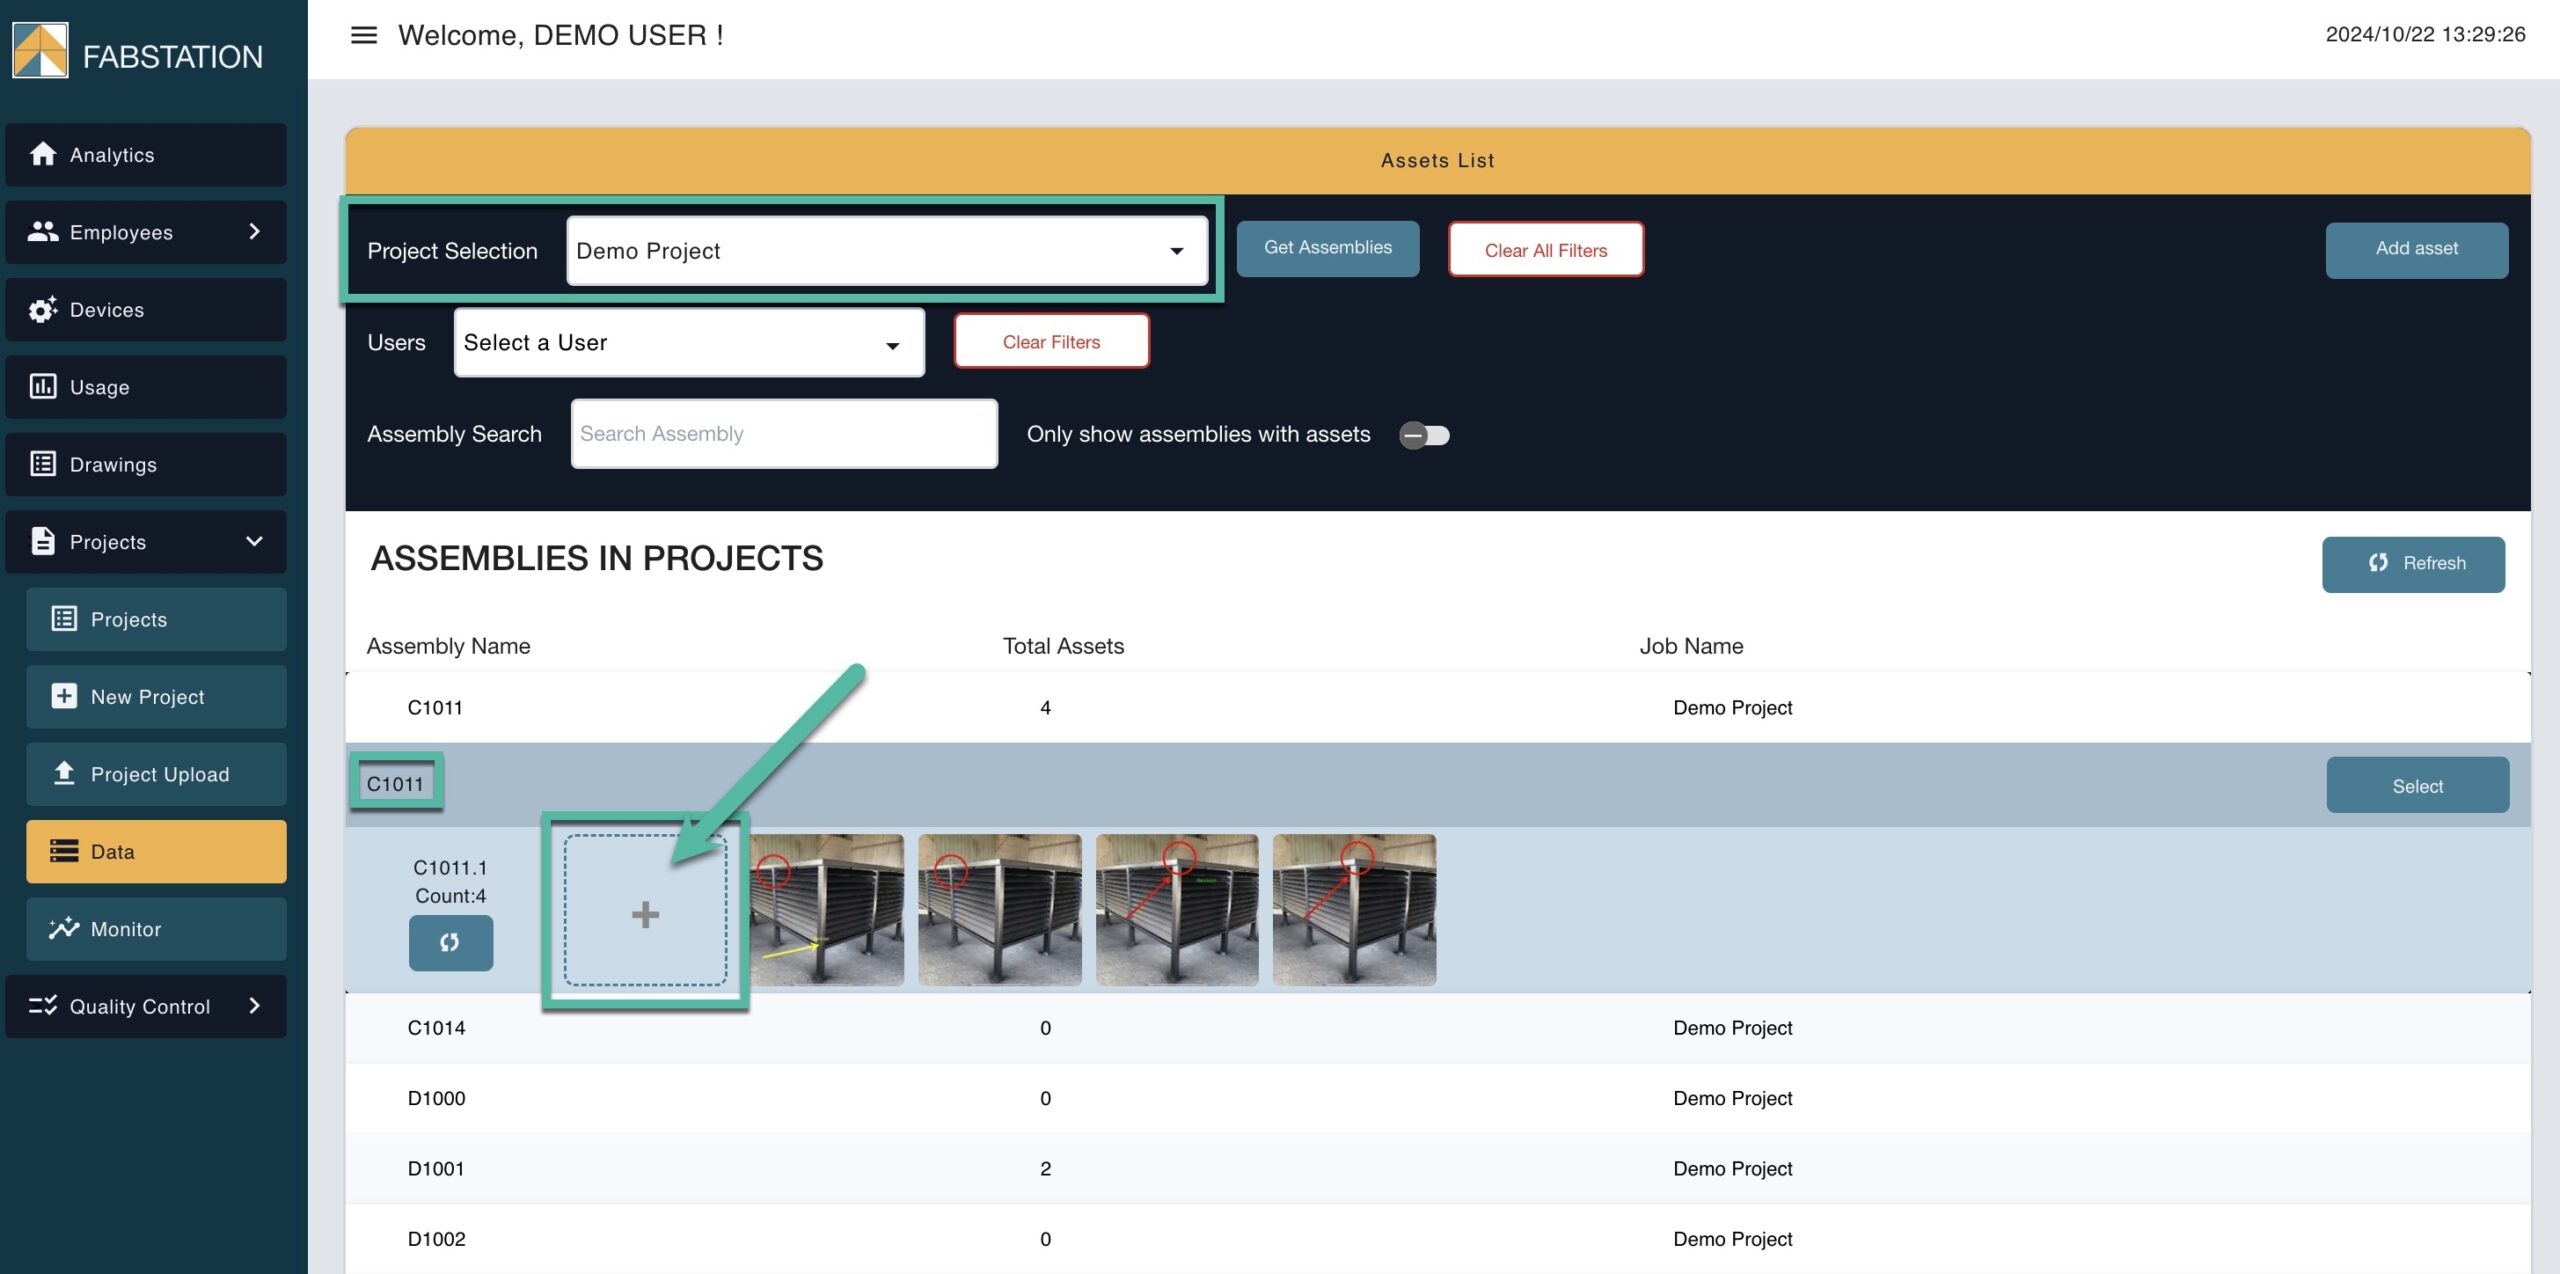Click the Project Upload arrow icon

tap(64, 774)
